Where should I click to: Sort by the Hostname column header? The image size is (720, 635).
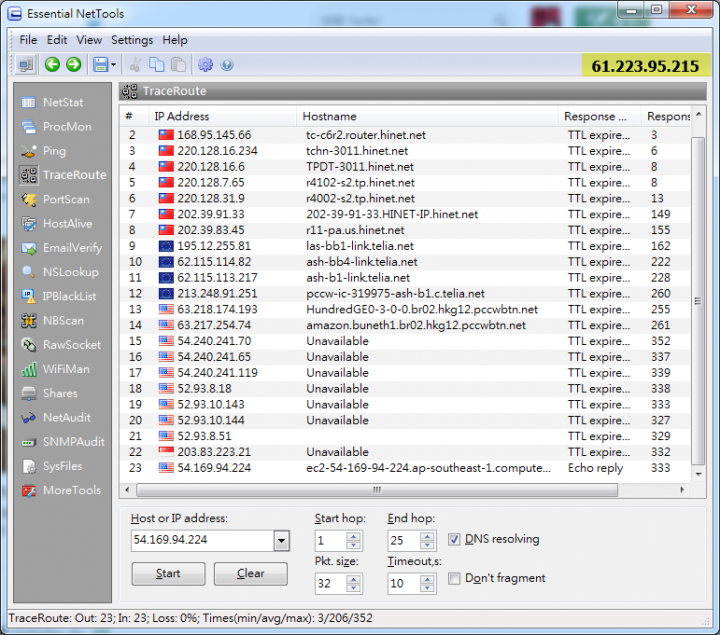pos(427,116)
